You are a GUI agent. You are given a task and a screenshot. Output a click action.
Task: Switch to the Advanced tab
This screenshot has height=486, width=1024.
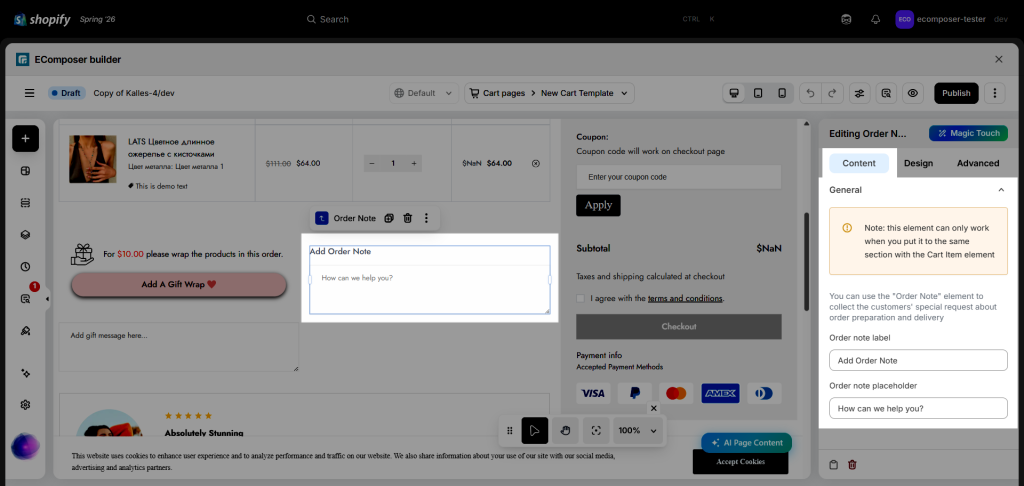[x=978, y=163]
